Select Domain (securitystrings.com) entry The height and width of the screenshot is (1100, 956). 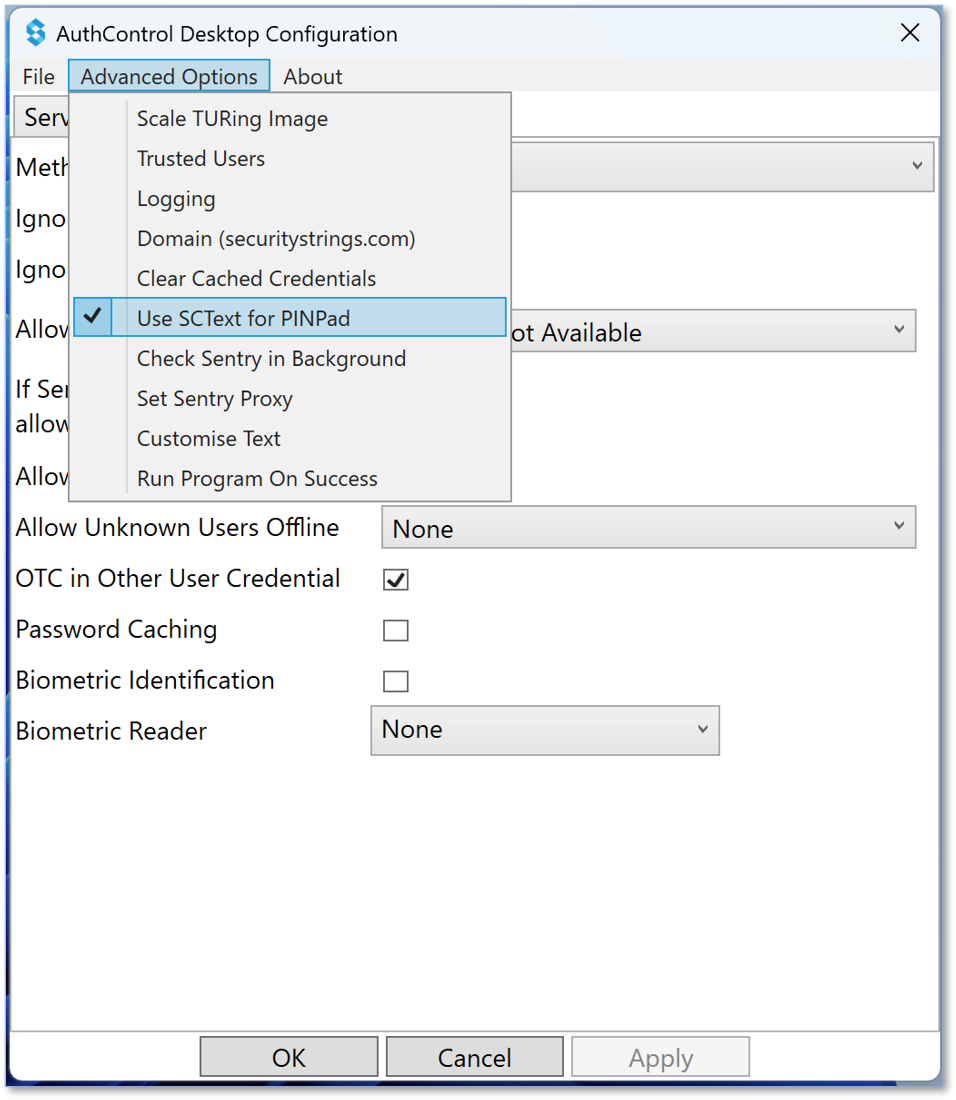(290, 239)
